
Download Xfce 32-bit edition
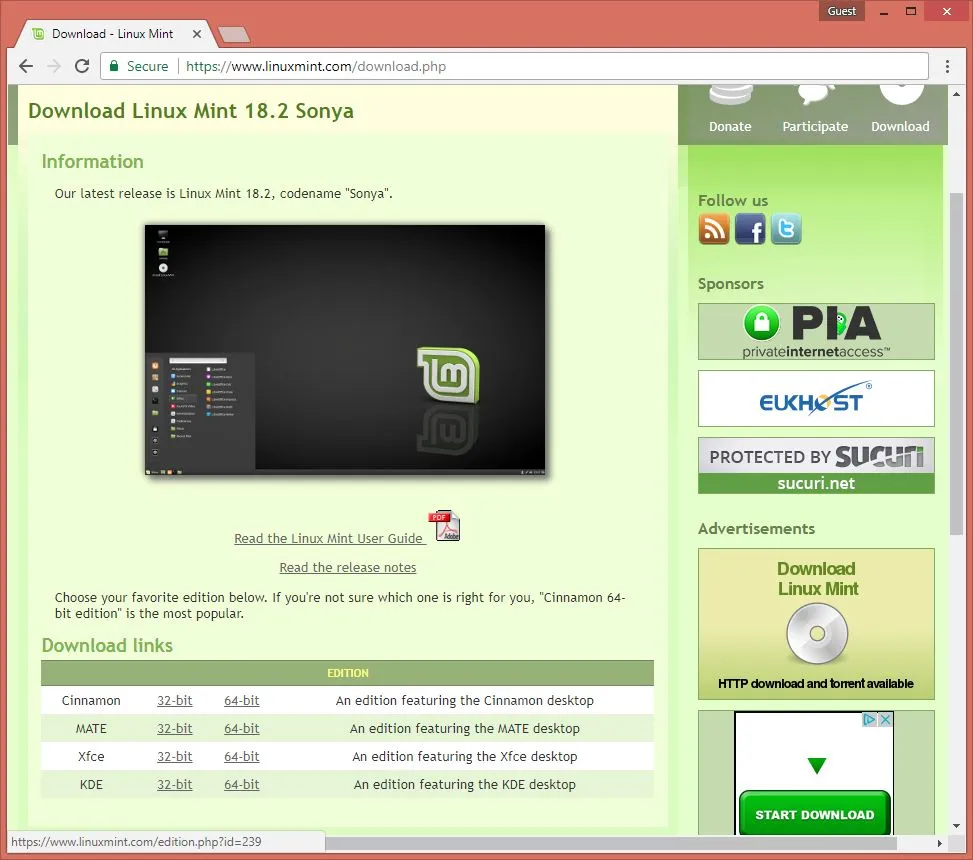tap(174, 756)
